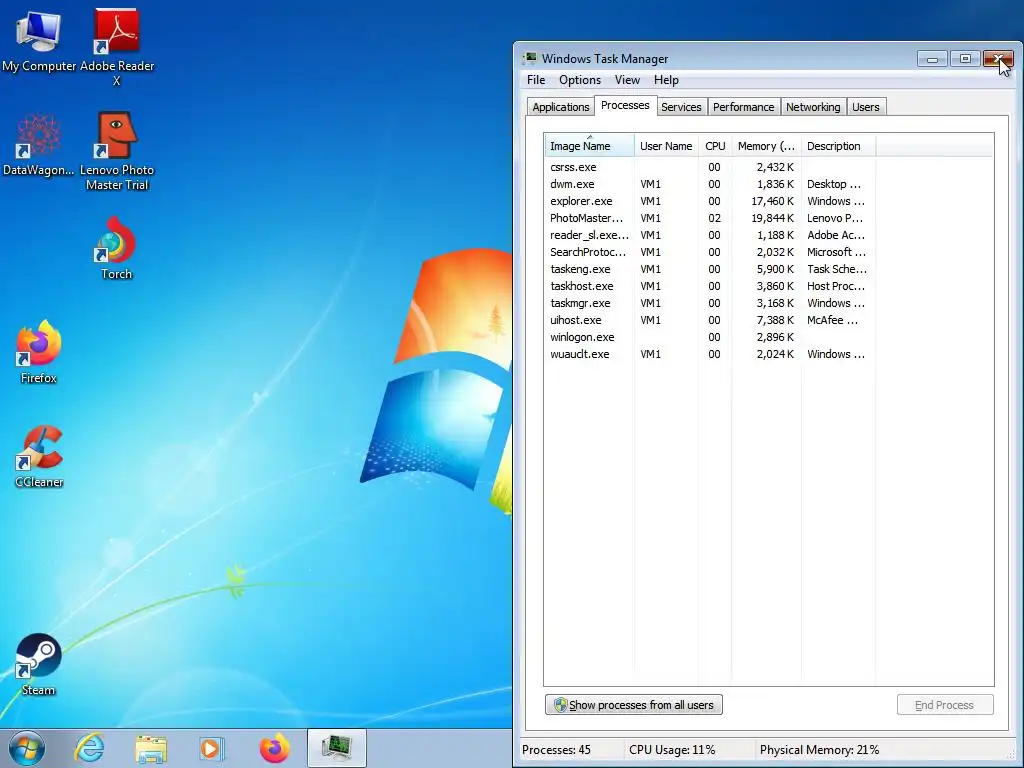Launch Firefox from the taskbar

click(x=274, y=748)
